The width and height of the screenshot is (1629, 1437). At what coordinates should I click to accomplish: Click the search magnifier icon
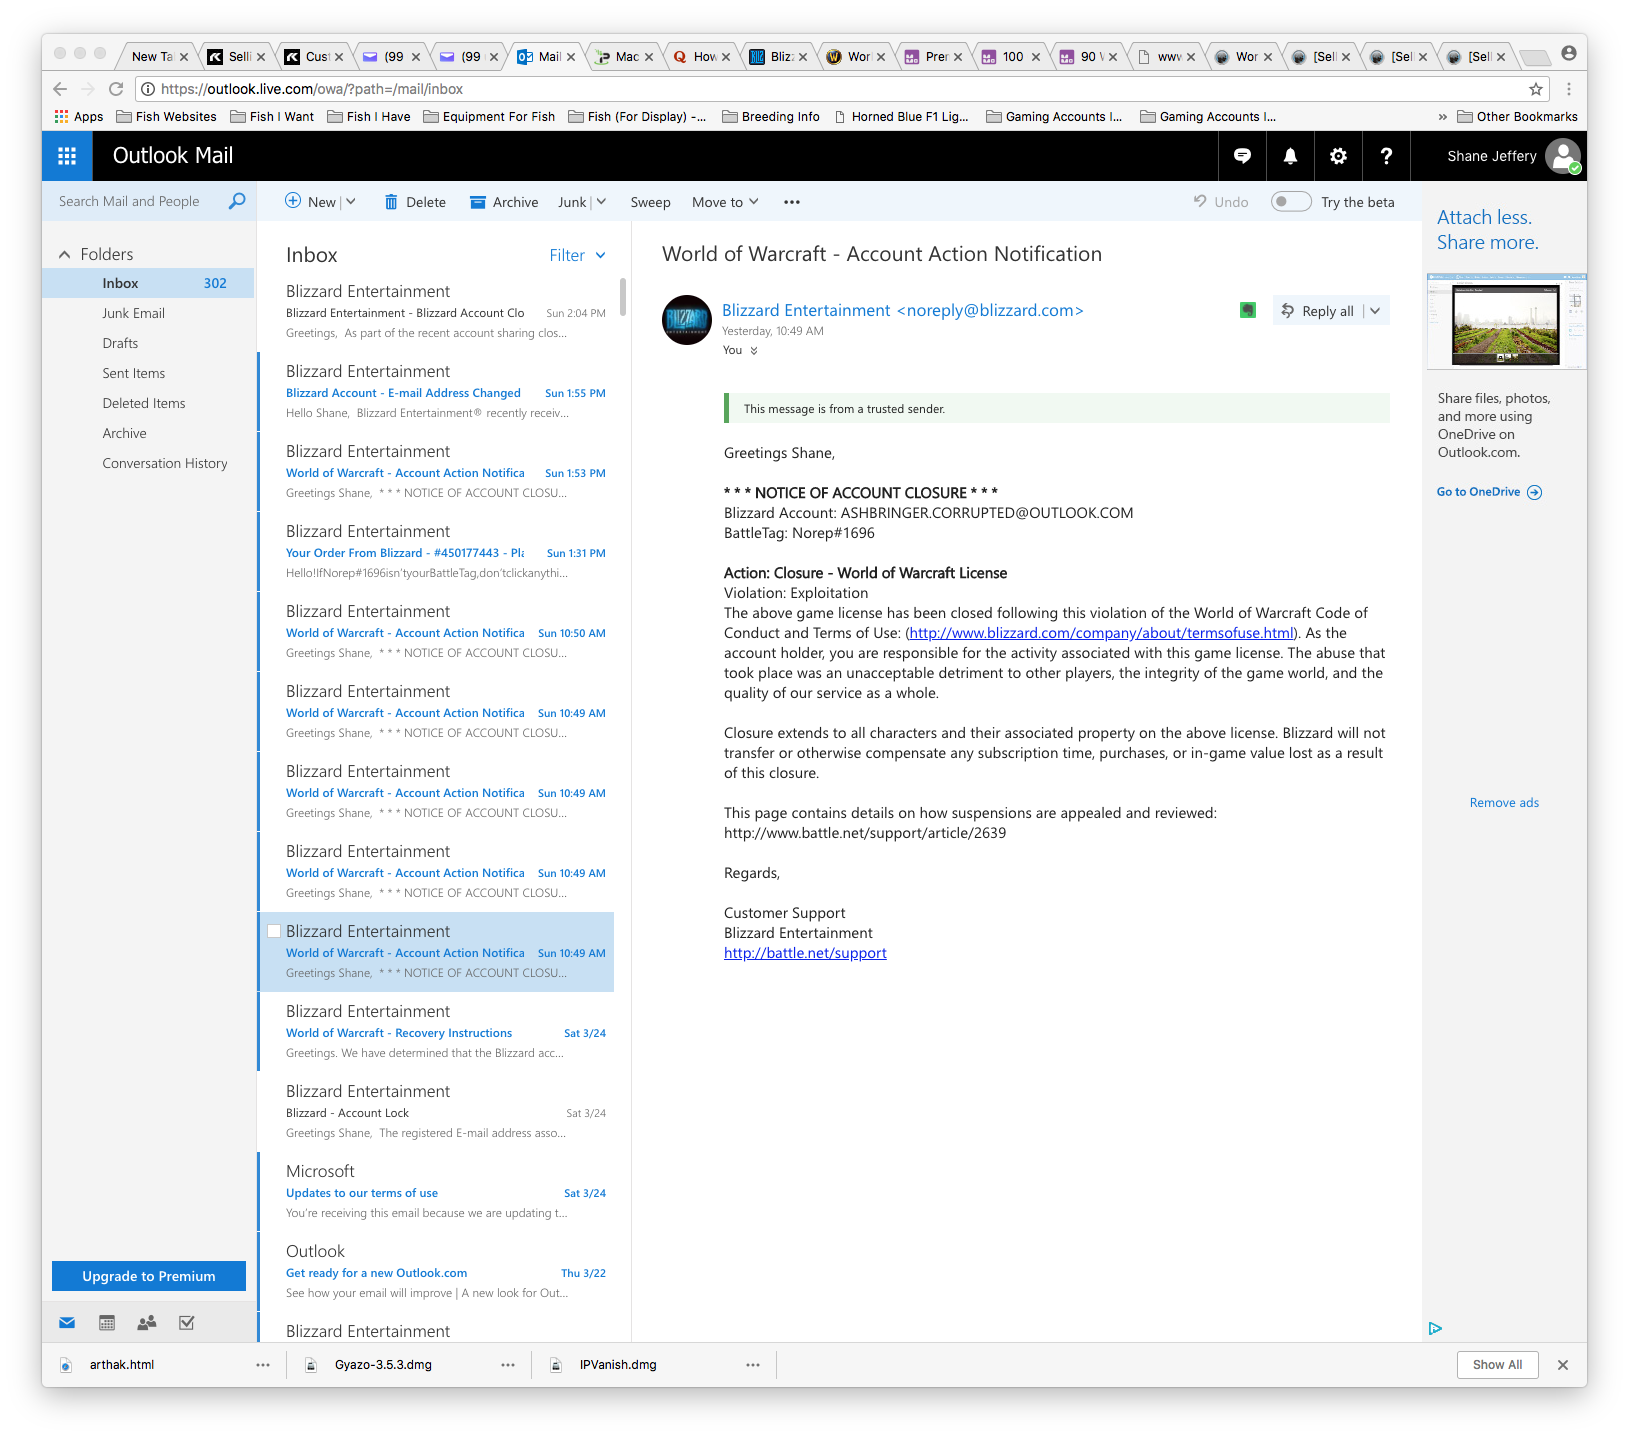point(237,201)
